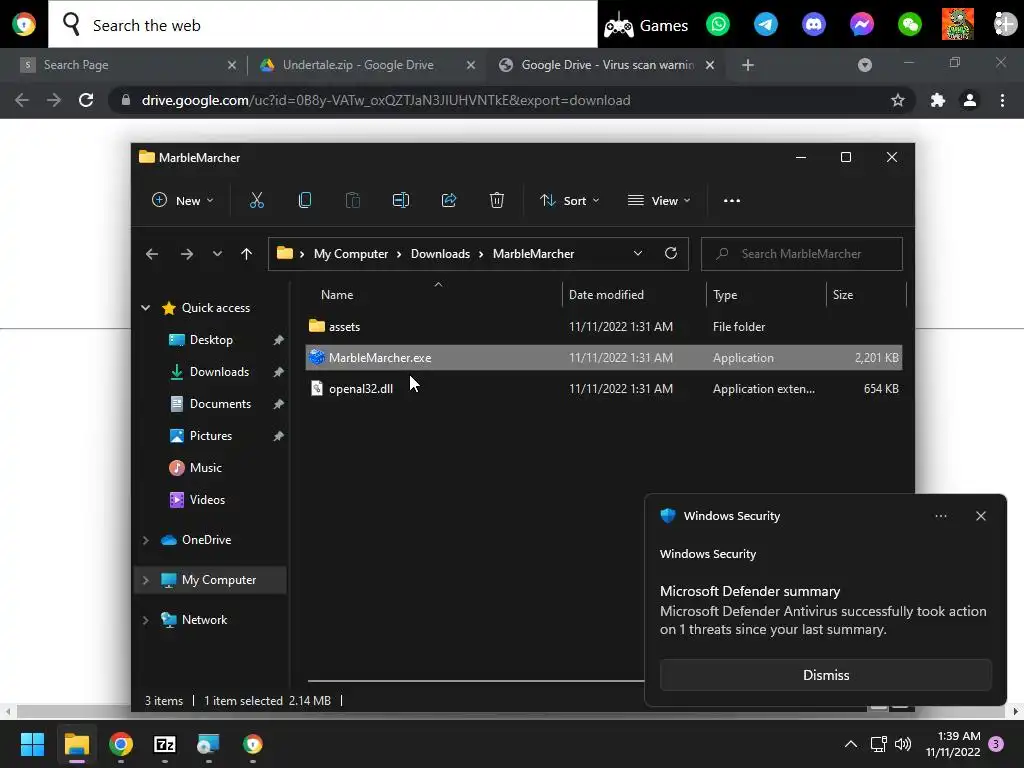The width and height of the screenshot is (1024, 768).
Task: Click Downloads in the address breadcrumb
Action: pyautogui.click(x=440, y=254)
